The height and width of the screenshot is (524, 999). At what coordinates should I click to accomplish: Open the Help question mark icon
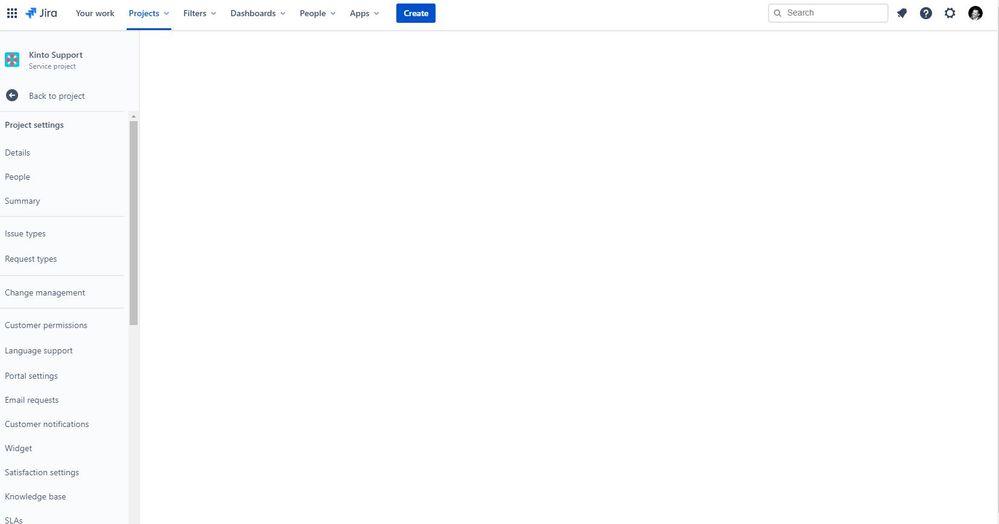click(x=926, y=13)
